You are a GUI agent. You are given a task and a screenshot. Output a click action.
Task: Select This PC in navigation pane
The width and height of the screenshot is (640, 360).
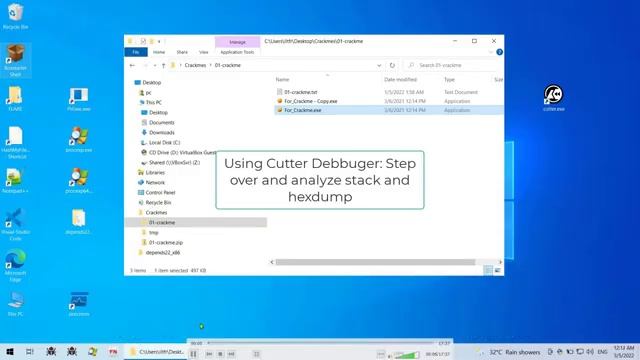[153, 102]
